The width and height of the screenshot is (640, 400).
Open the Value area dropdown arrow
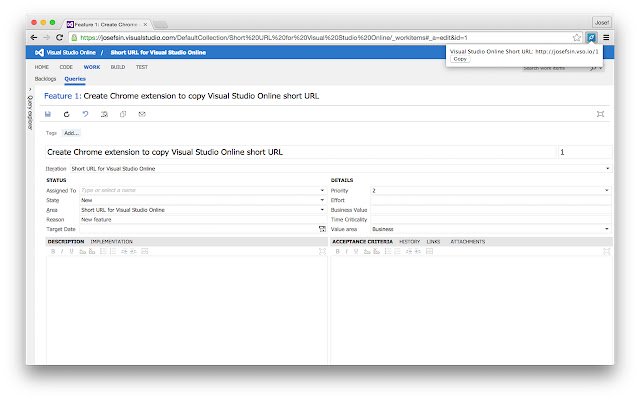click(607, 229)
